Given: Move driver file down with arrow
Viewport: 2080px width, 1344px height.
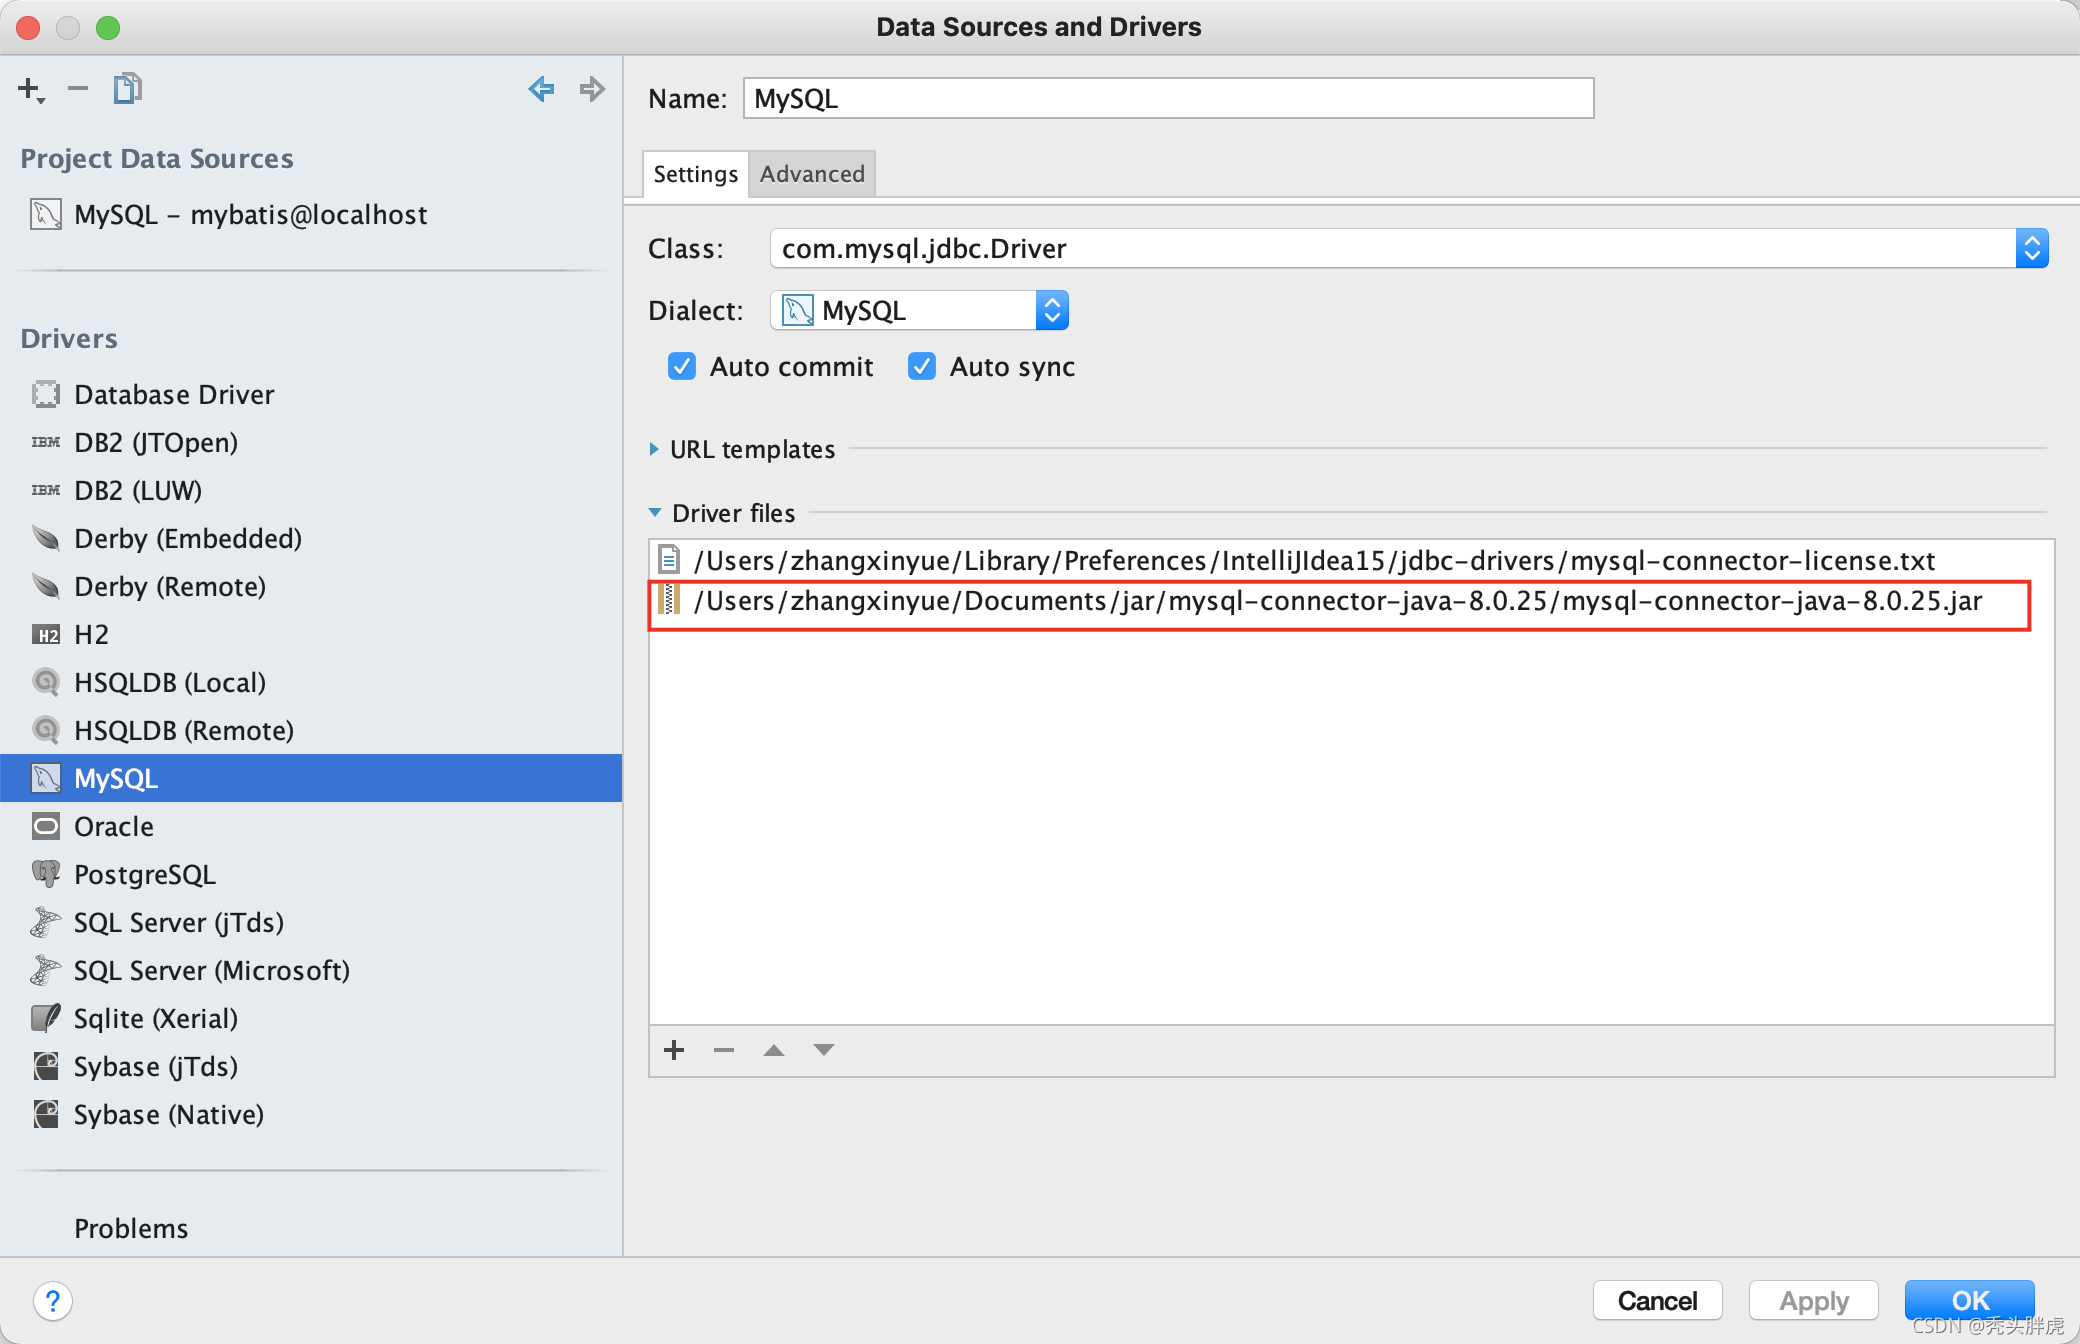Looking at the screenshot, I should 824,1050.
